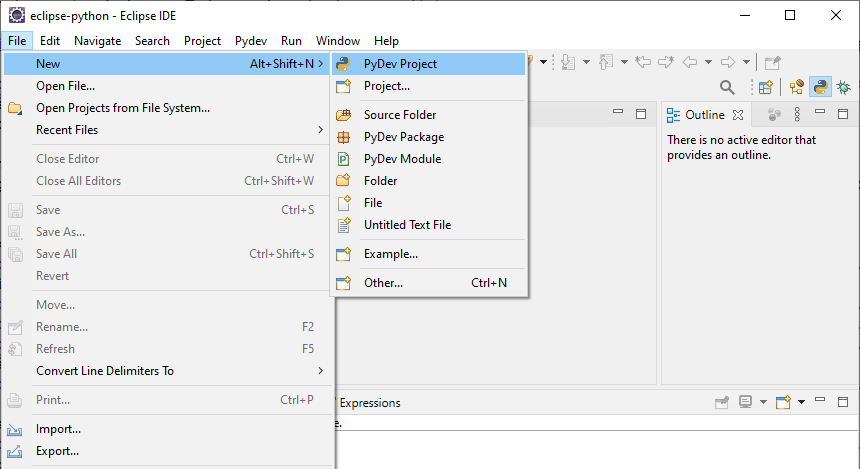
Task: Create a new PyDev Module
Action: coord(428,159)
